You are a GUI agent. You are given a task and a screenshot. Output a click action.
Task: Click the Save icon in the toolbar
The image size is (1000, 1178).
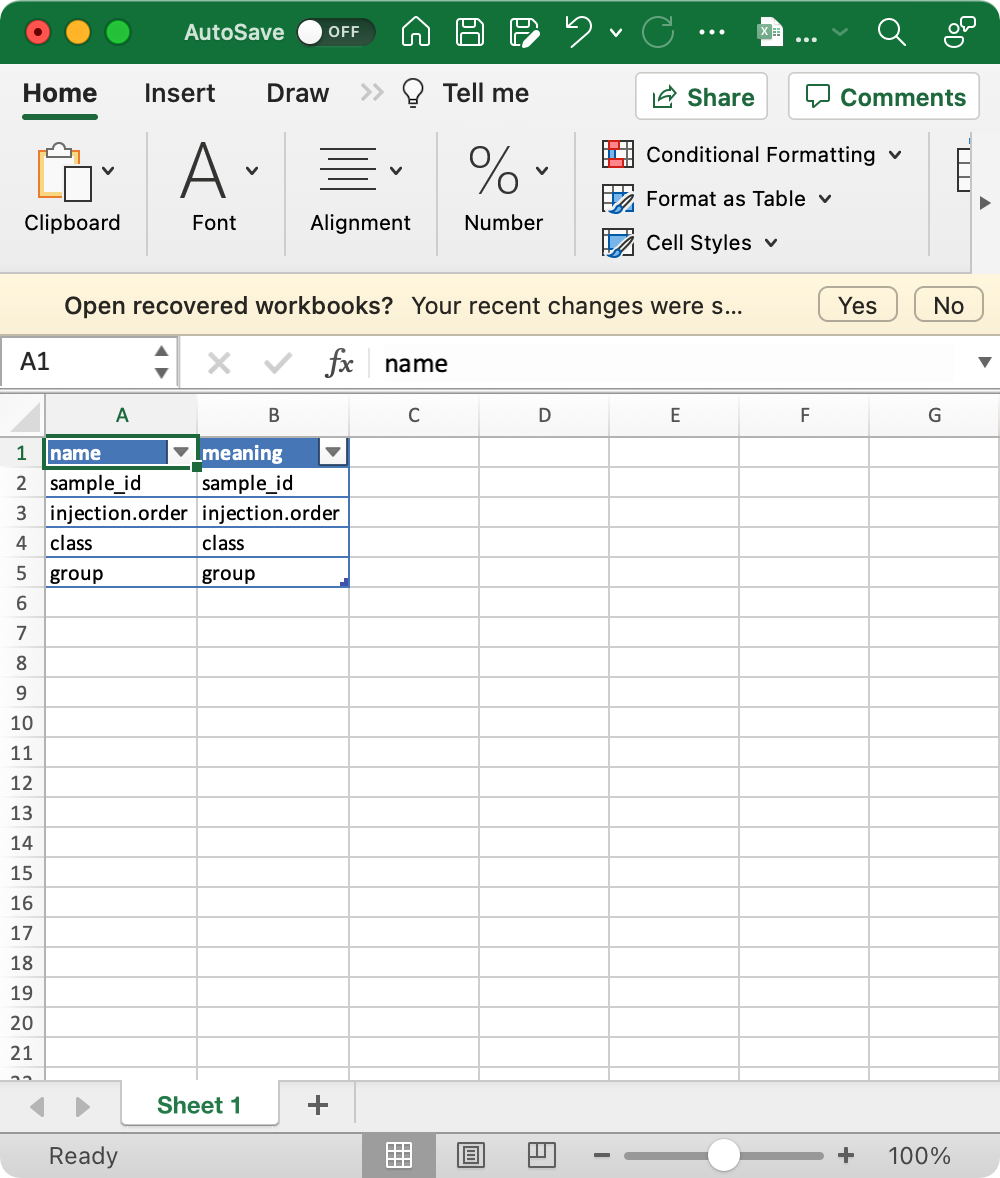click(x=469, y=31)
